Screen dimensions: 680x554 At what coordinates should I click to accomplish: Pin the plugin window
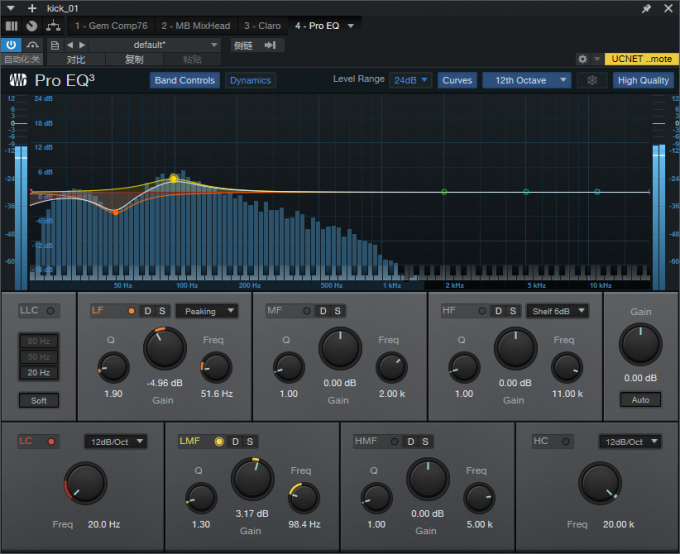(646, 8)
